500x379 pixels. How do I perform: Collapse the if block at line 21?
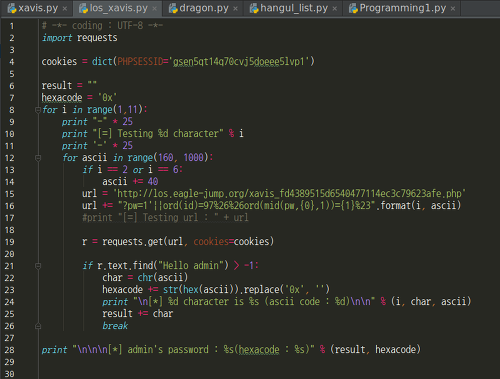coord(38,266)
